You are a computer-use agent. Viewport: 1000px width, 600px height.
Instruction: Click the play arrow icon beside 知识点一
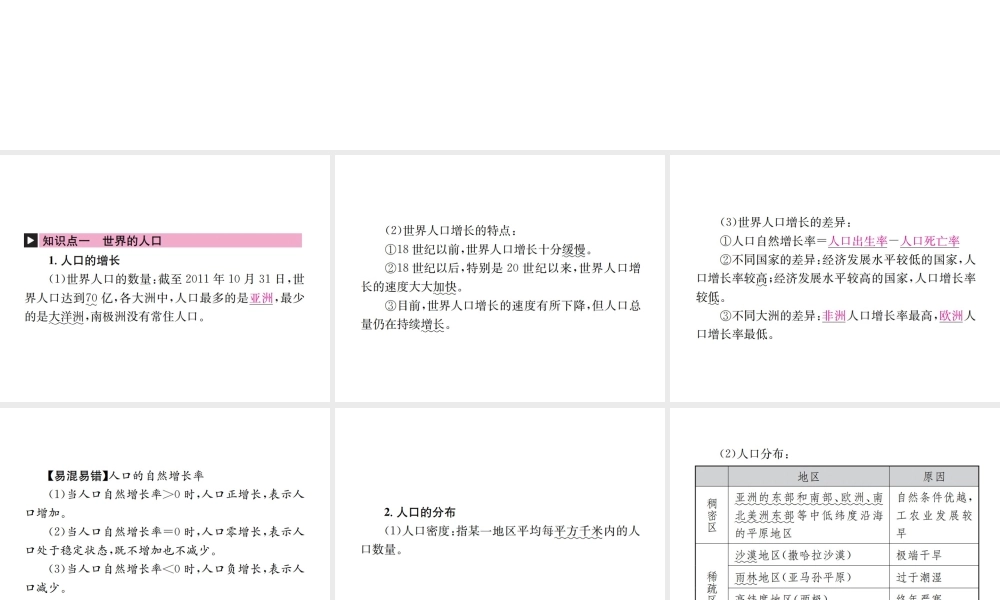pyautogui.click(x=31, y=240)
